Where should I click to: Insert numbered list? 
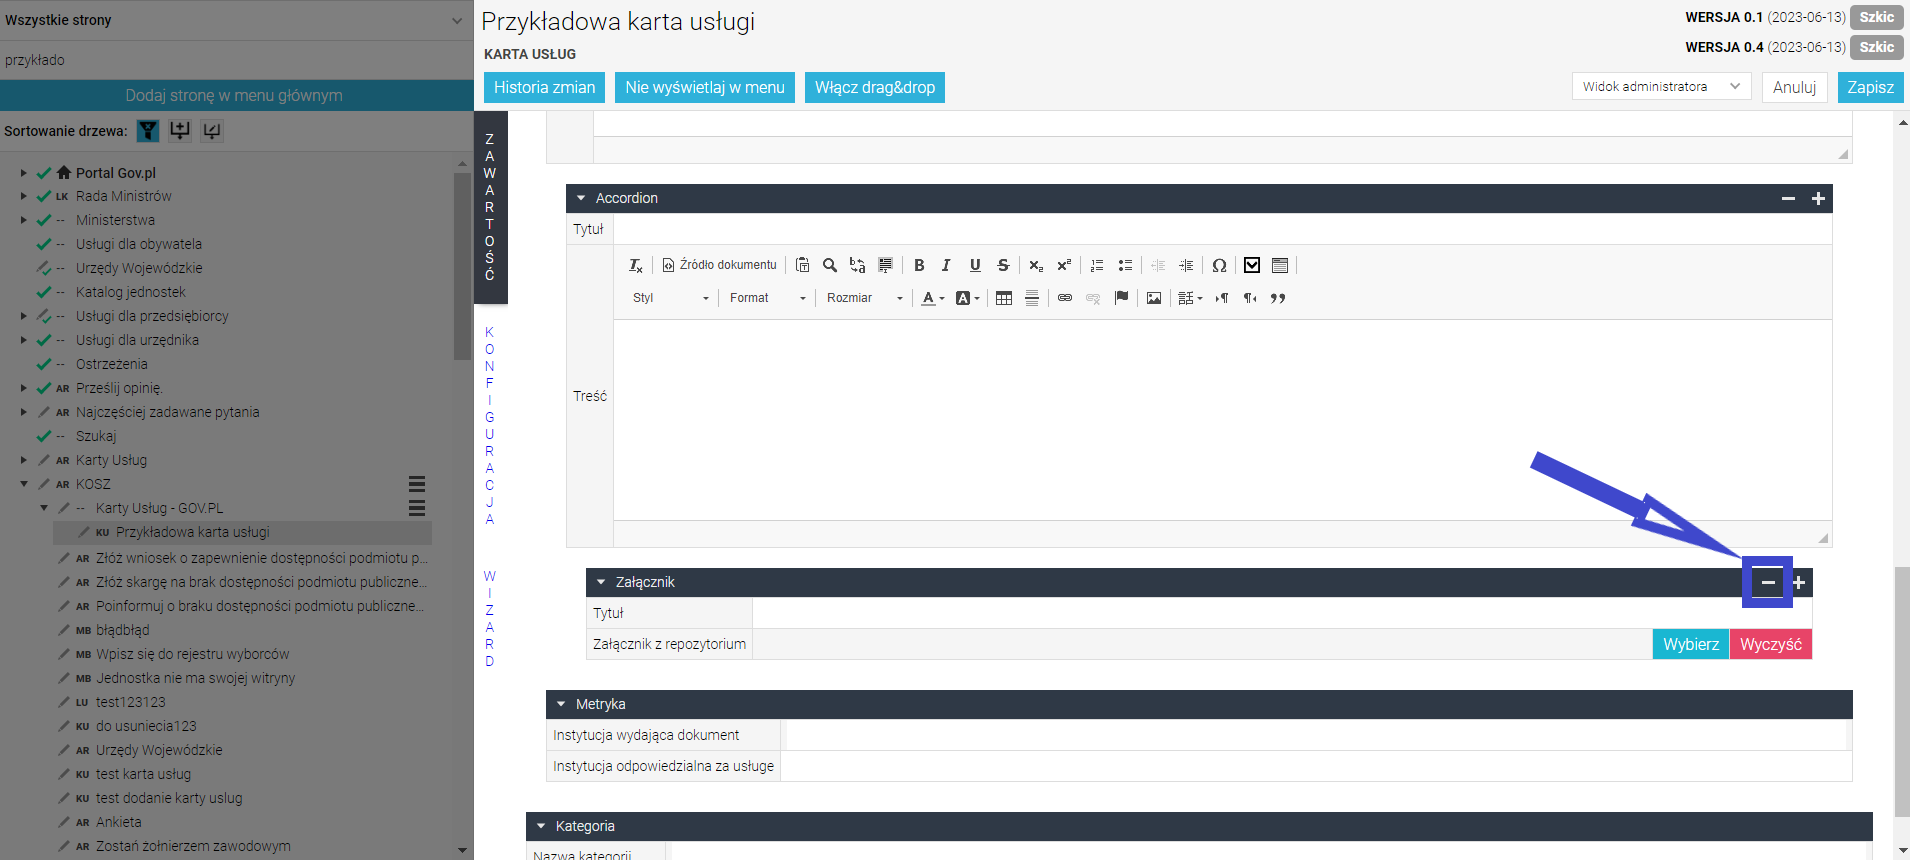click(x=1097, y=265)
